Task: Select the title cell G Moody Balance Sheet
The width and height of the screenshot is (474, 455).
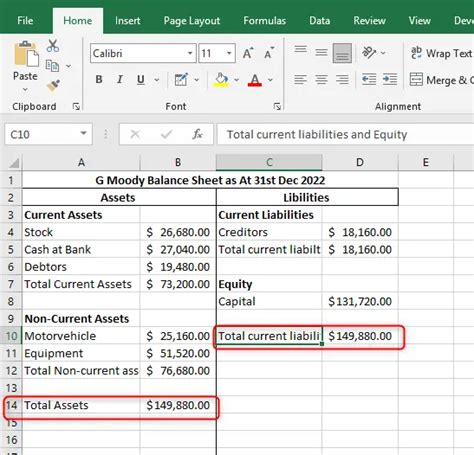Action: (x=210, y=180)
